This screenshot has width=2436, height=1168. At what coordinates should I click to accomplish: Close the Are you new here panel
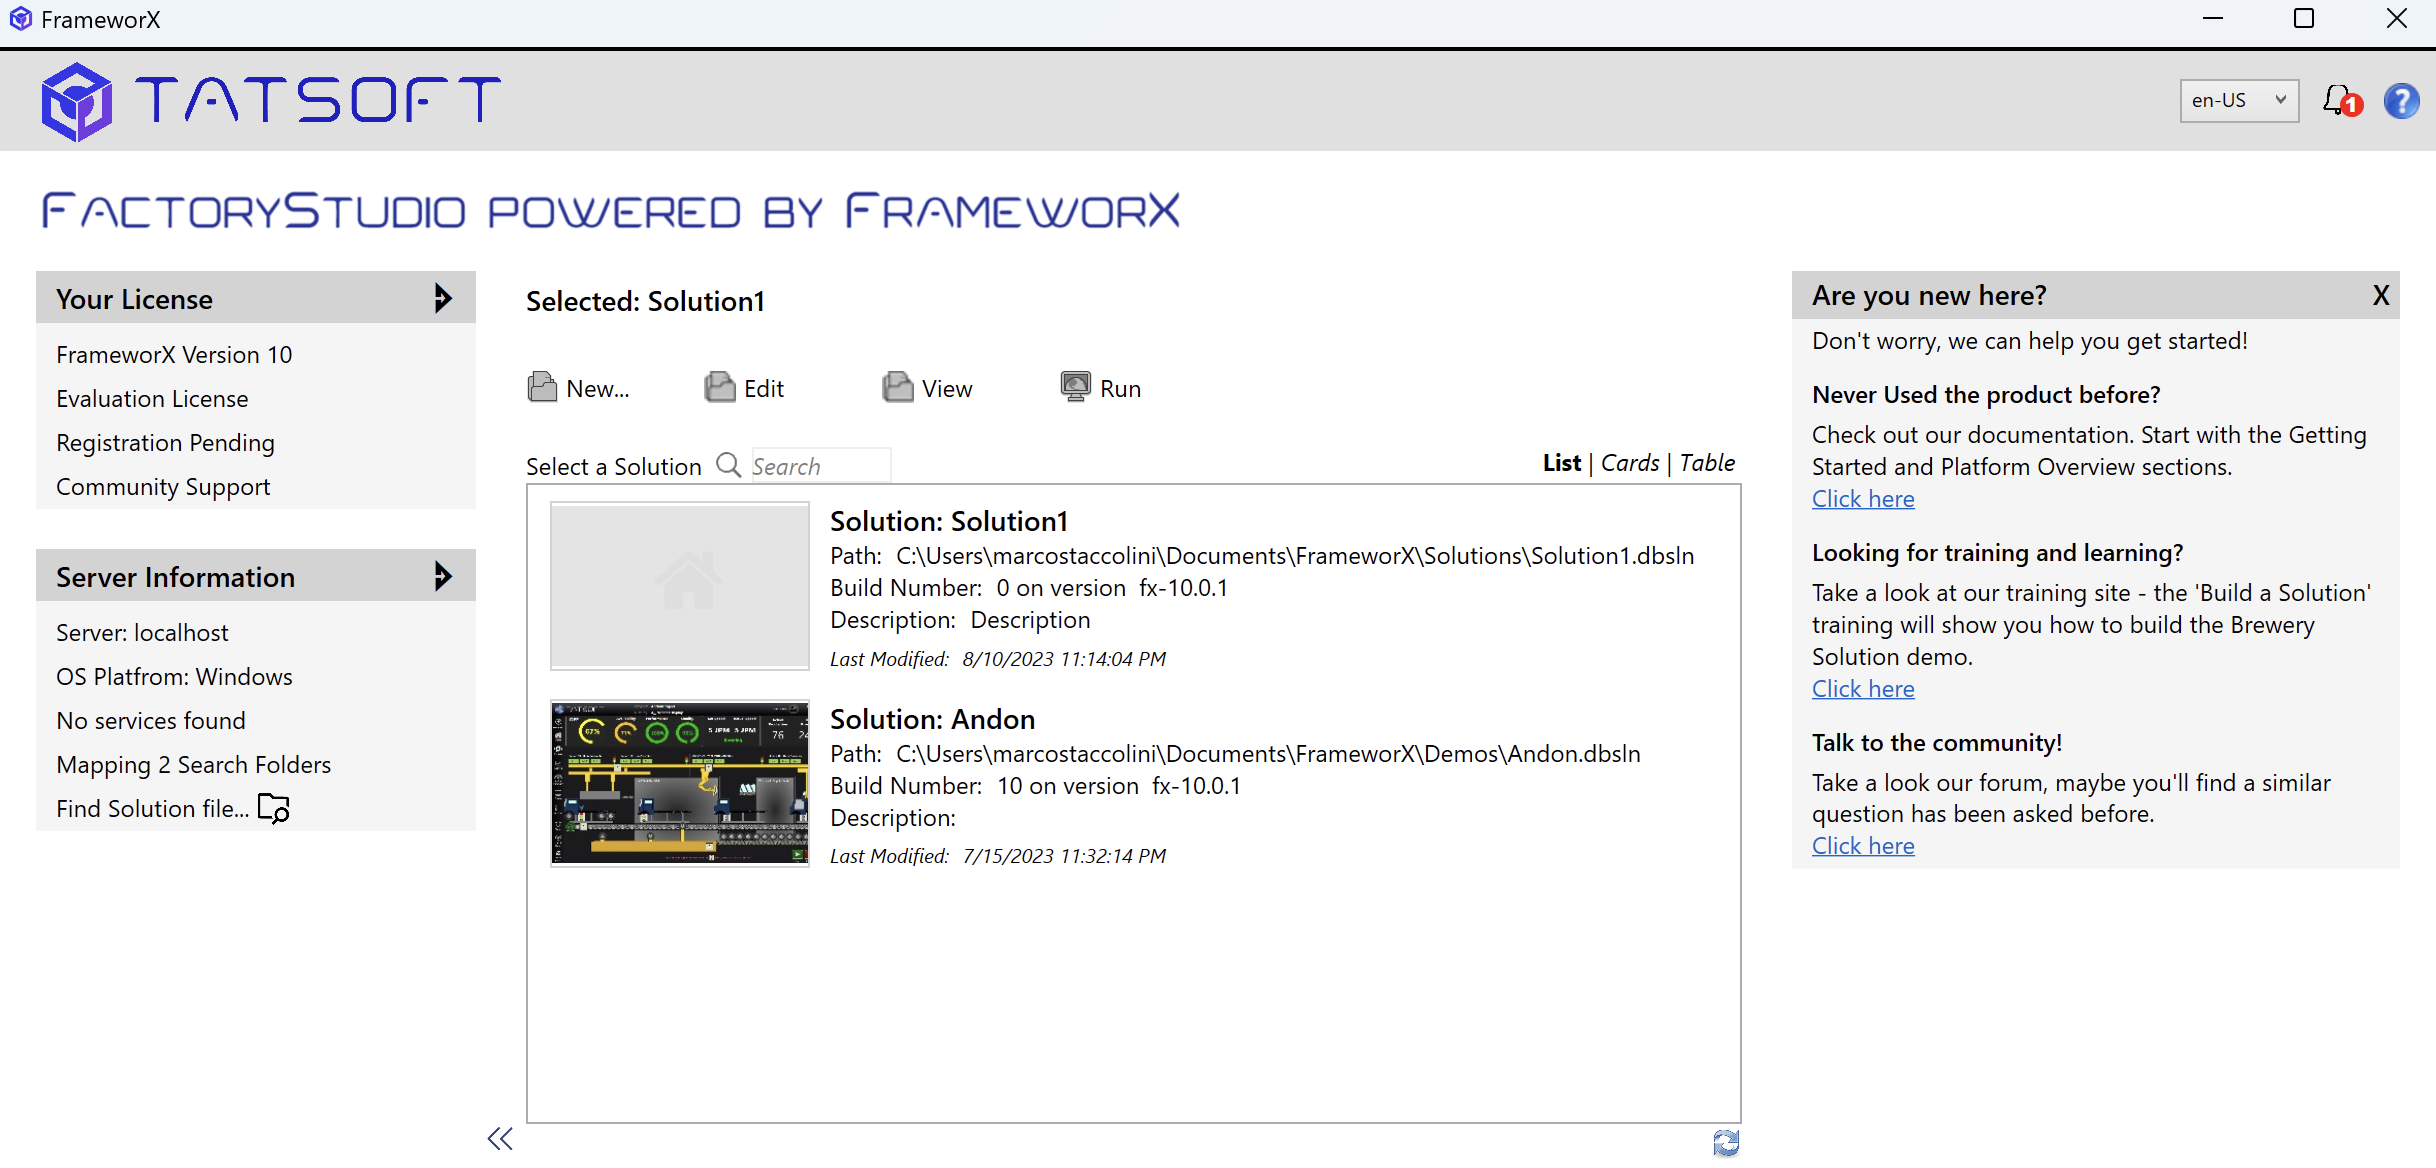click(2381, 295)
